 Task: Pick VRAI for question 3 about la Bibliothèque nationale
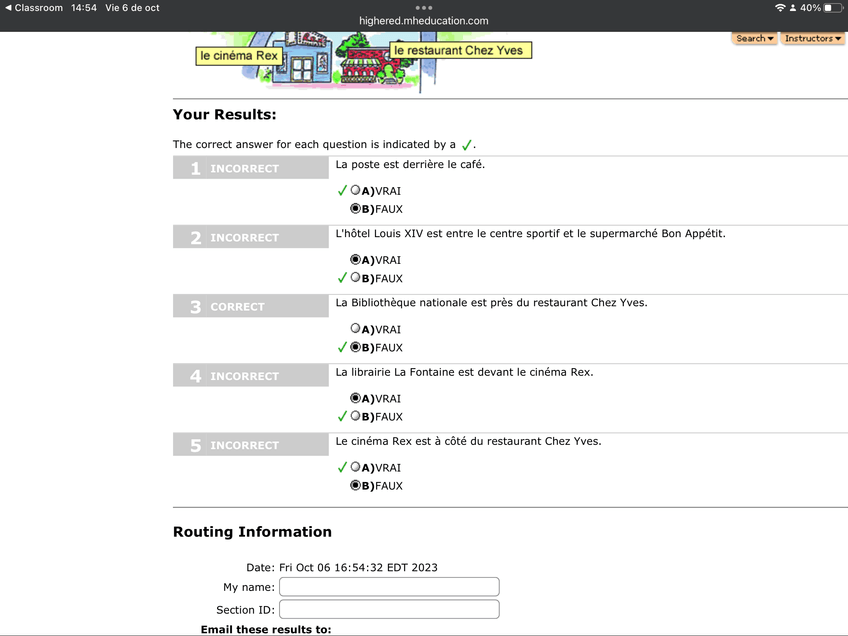click(355, 328)
